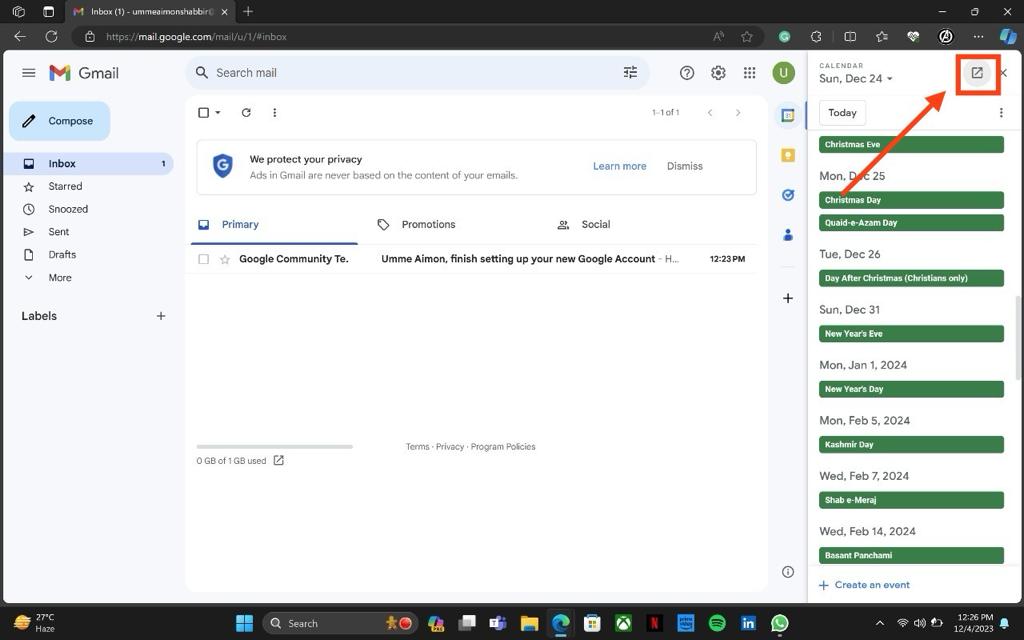Open Google Keep from side panel
This screenshot has height=640, width=1024.
788,155
